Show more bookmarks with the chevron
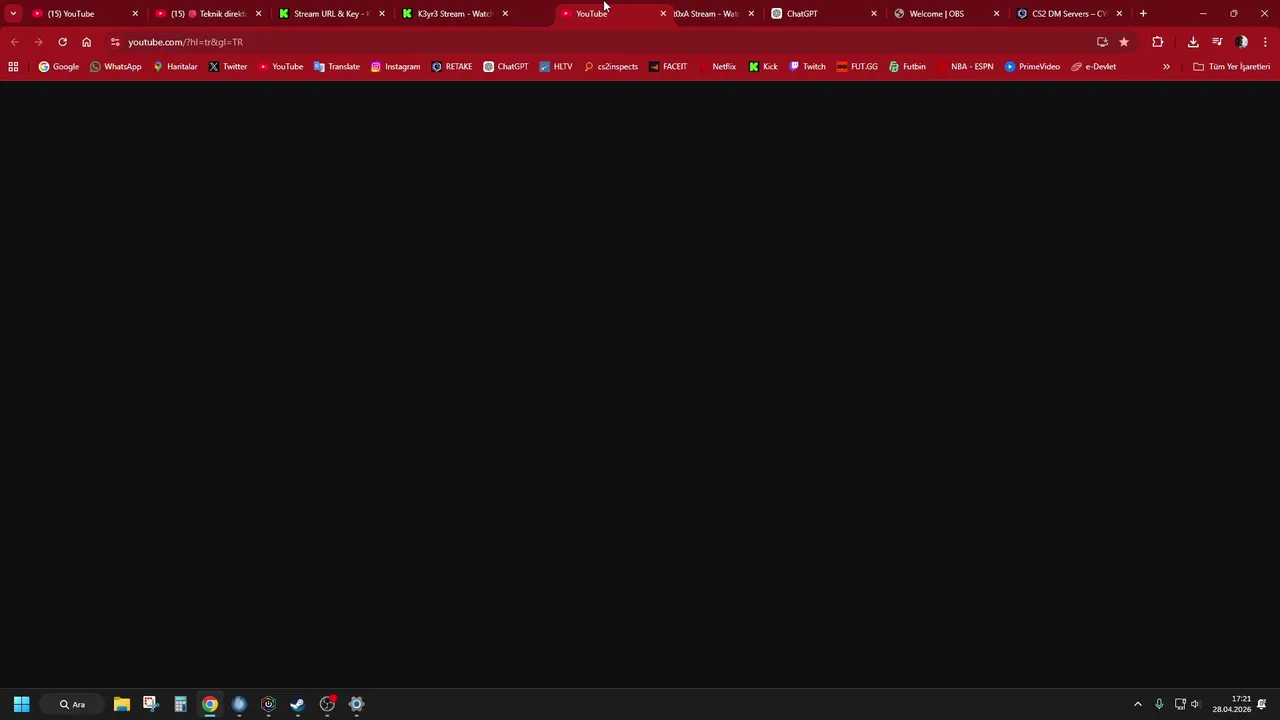 pos(1166,67)
